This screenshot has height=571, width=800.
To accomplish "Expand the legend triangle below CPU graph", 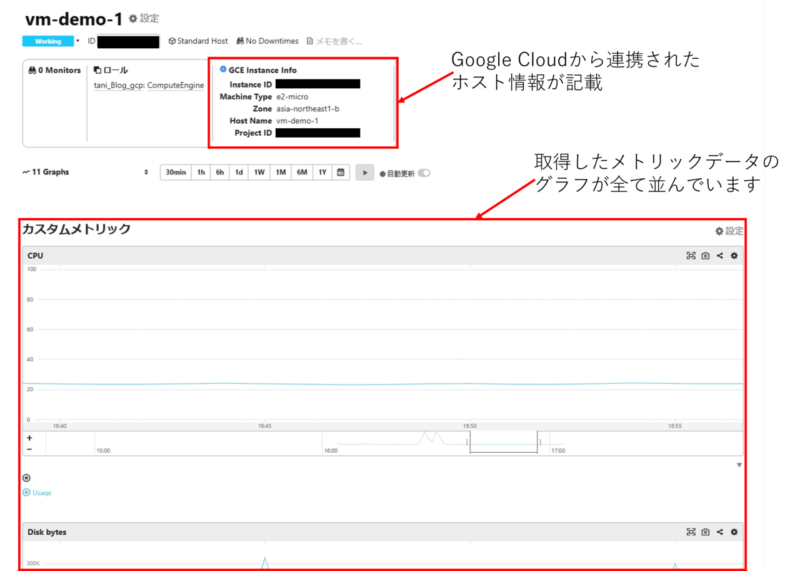I will click(739, 465).
